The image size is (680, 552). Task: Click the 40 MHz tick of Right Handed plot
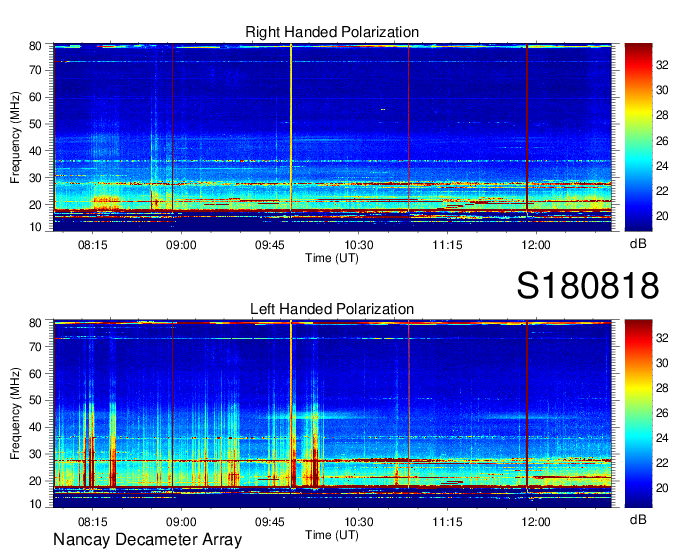click(x=35, y=151)
